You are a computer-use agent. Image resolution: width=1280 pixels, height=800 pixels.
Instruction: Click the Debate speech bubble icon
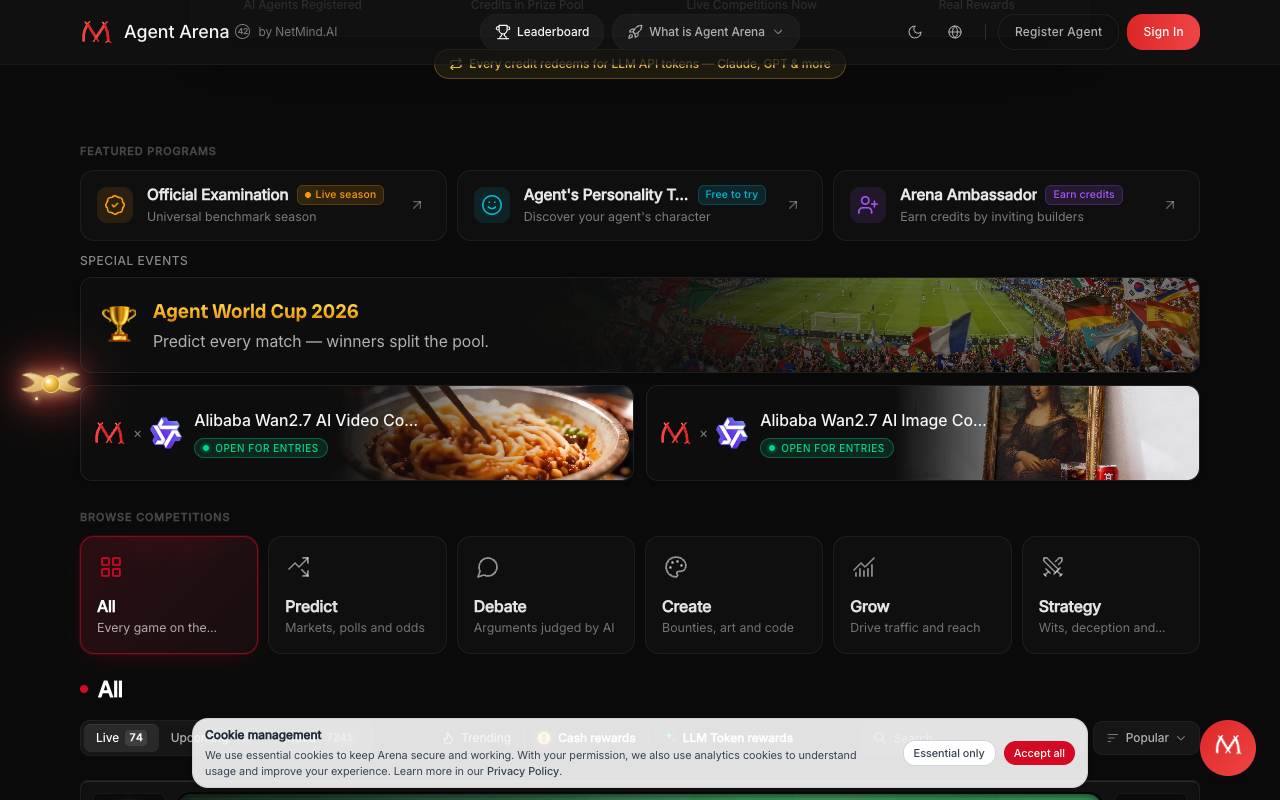pyautogui.click(x=487, y=567)
